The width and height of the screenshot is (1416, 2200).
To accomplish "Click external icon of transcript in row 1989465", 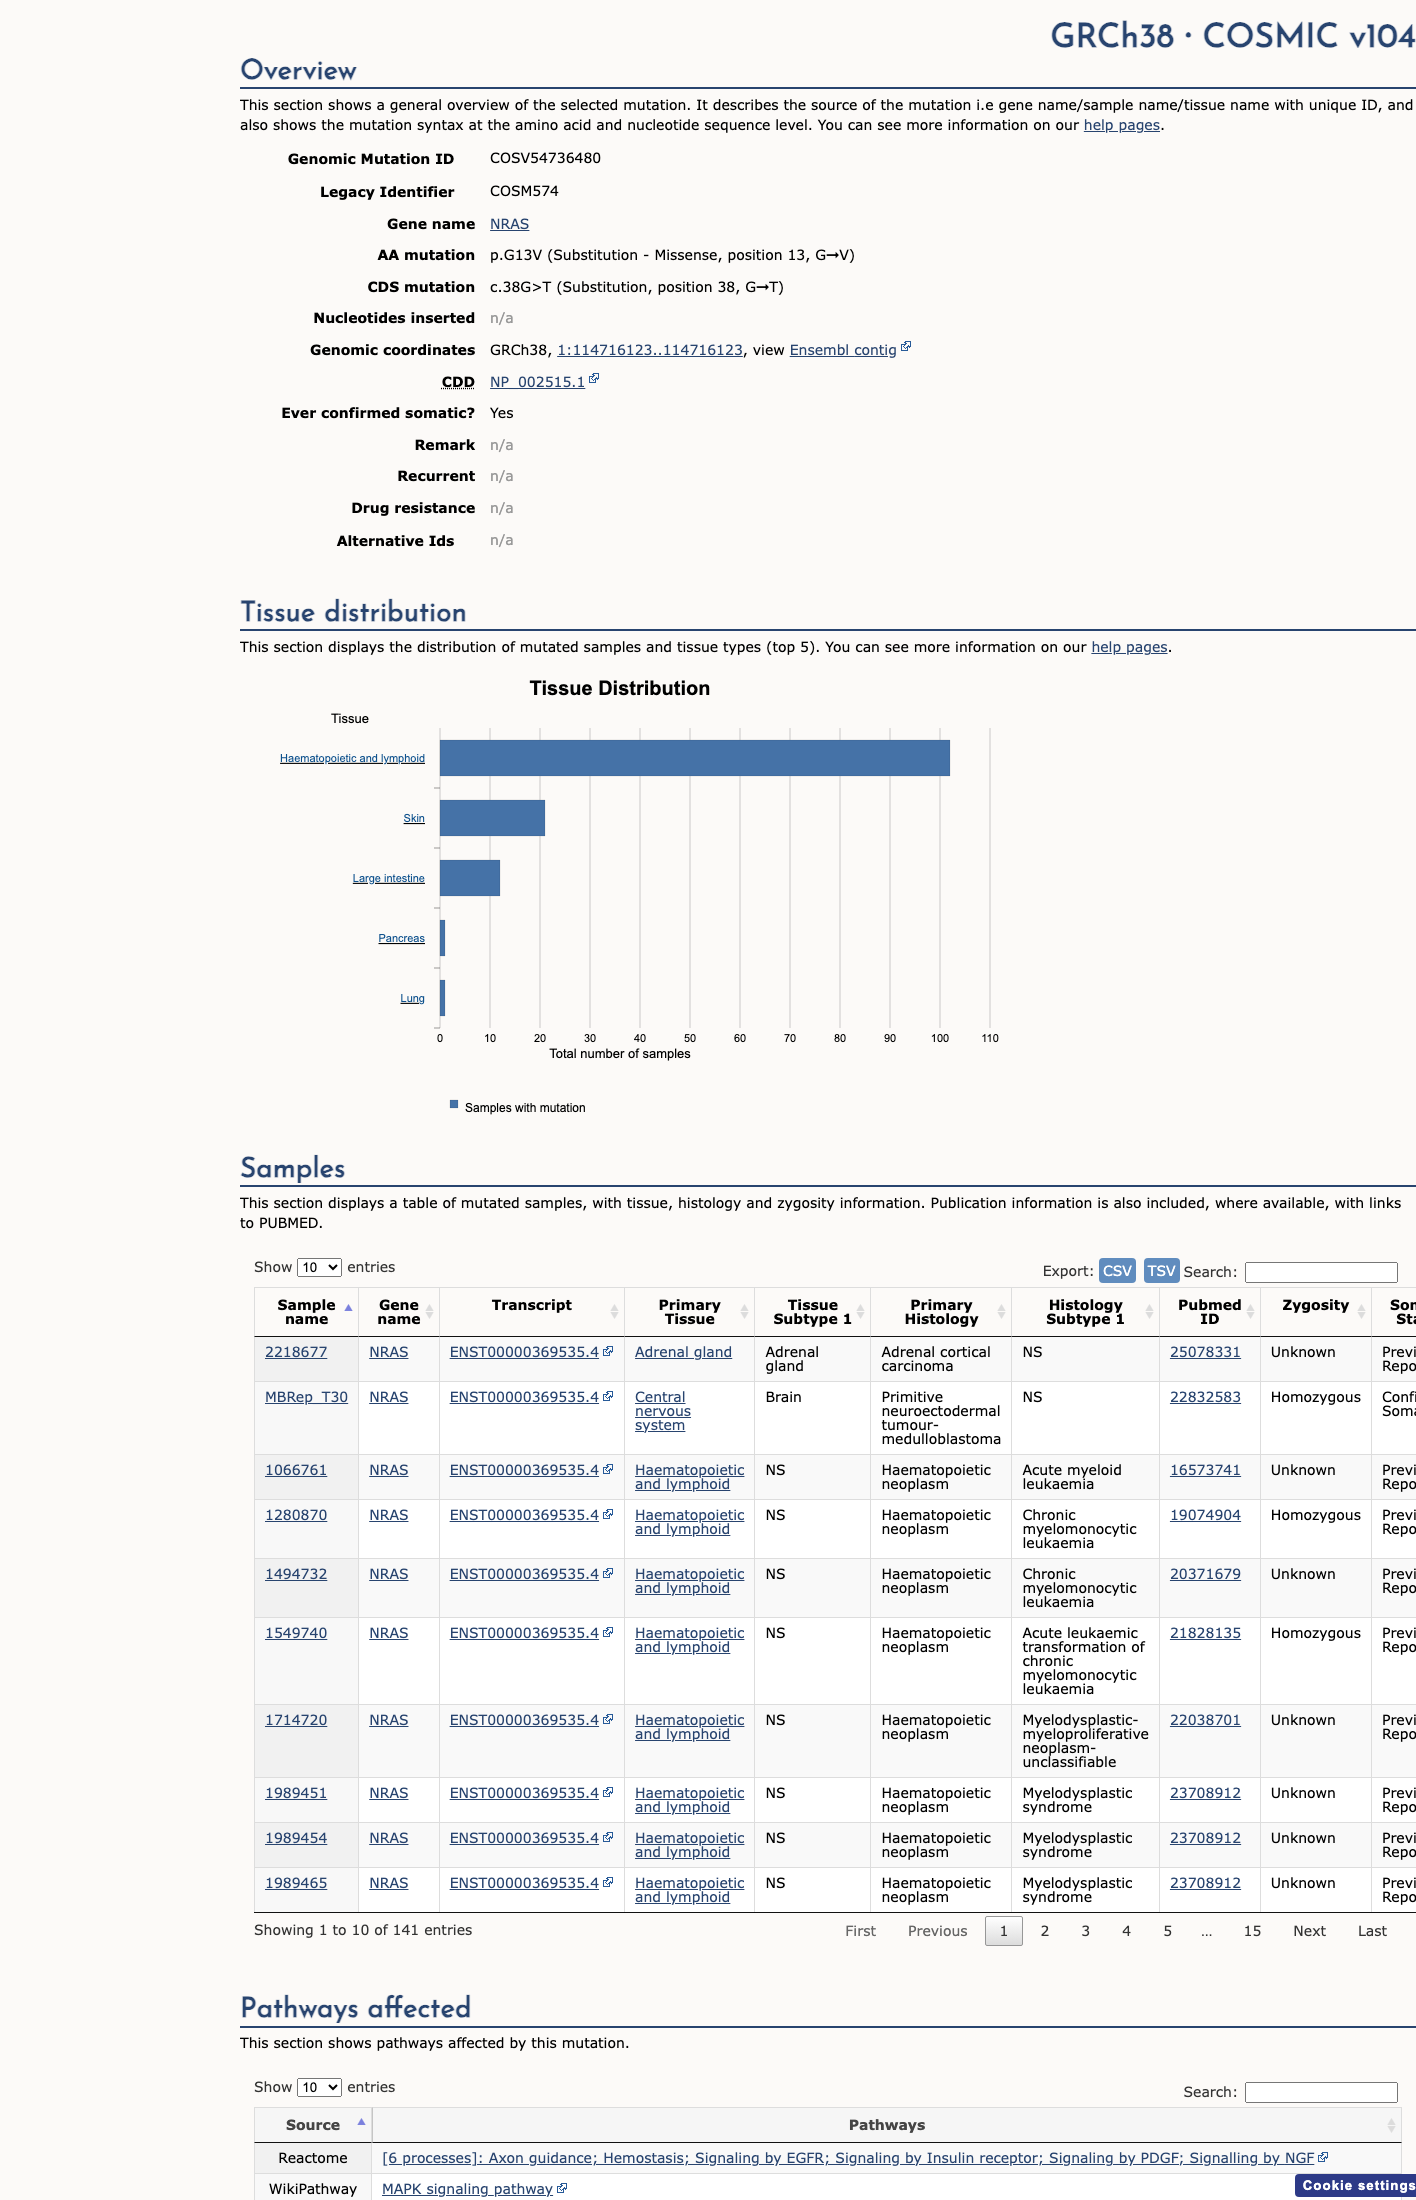I will [608, 1882].
